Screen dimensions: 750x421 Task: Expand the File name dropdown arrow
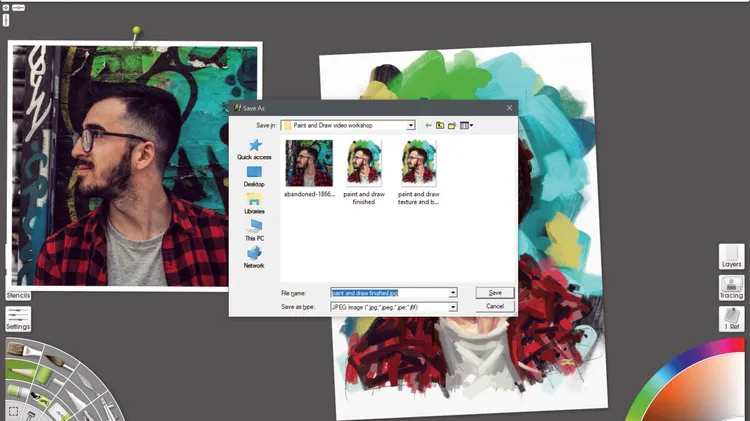(452, 293)
